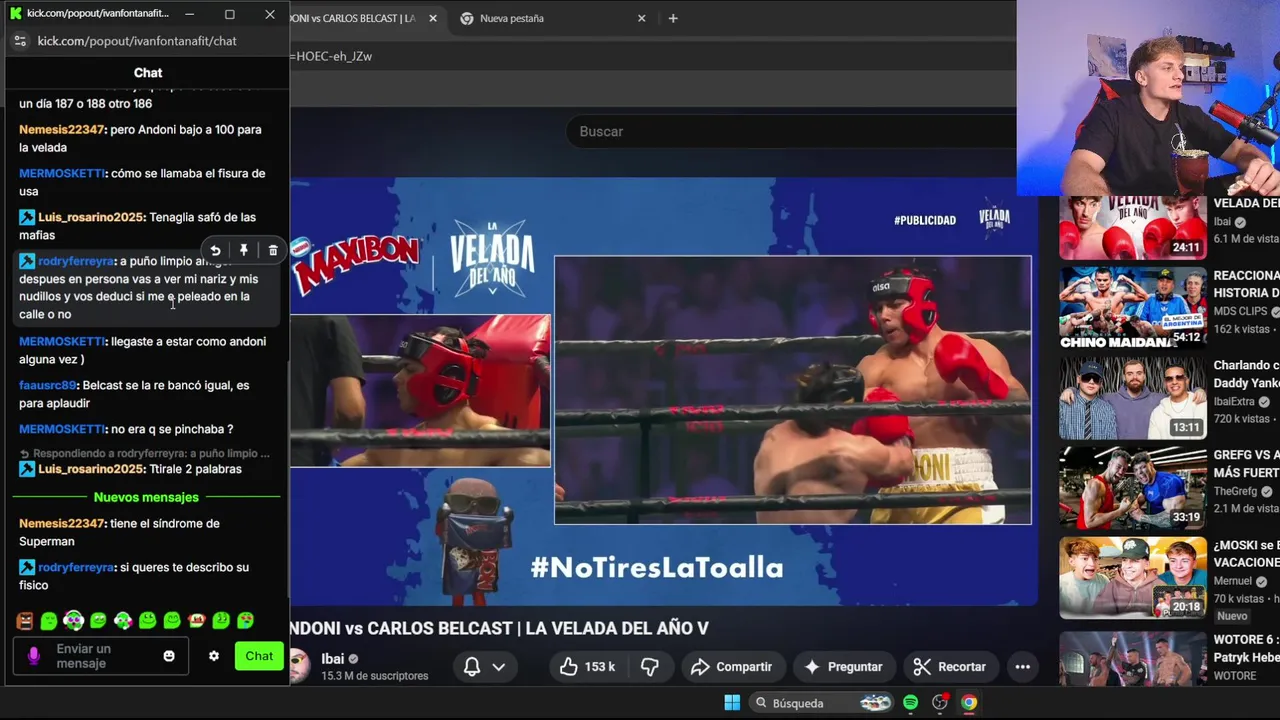The height and width of the screenshot is (720, 1280).
Task: Click the Ibai channel name link
Action: click(x=332, y=659)
